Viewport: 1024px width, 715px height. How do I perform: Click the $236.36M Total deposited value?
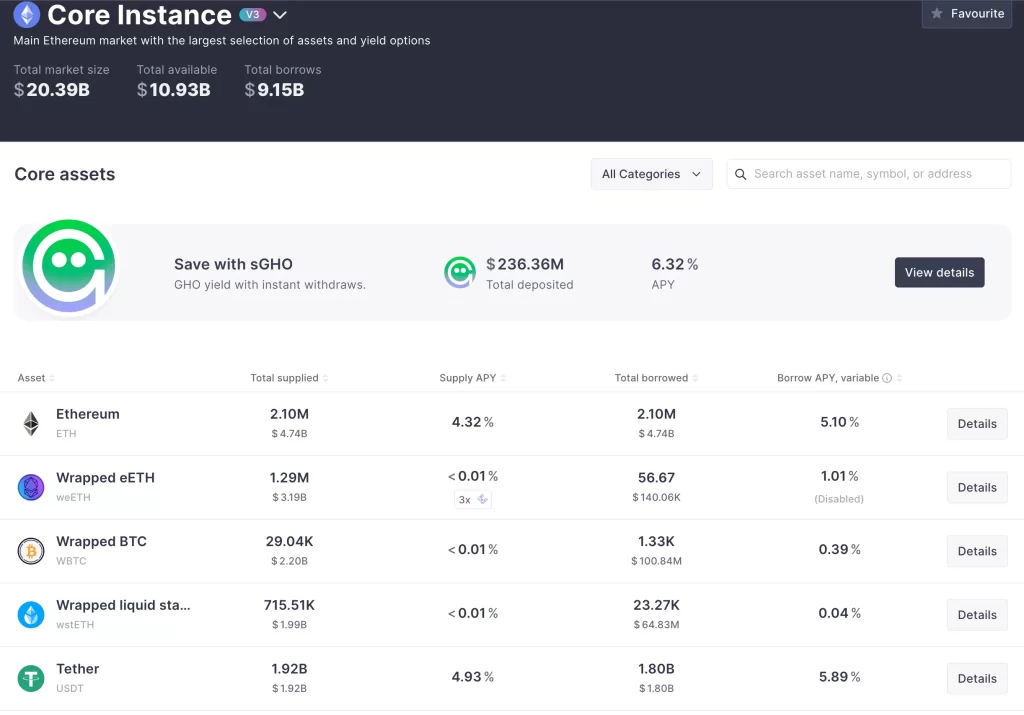coord(525,264)
